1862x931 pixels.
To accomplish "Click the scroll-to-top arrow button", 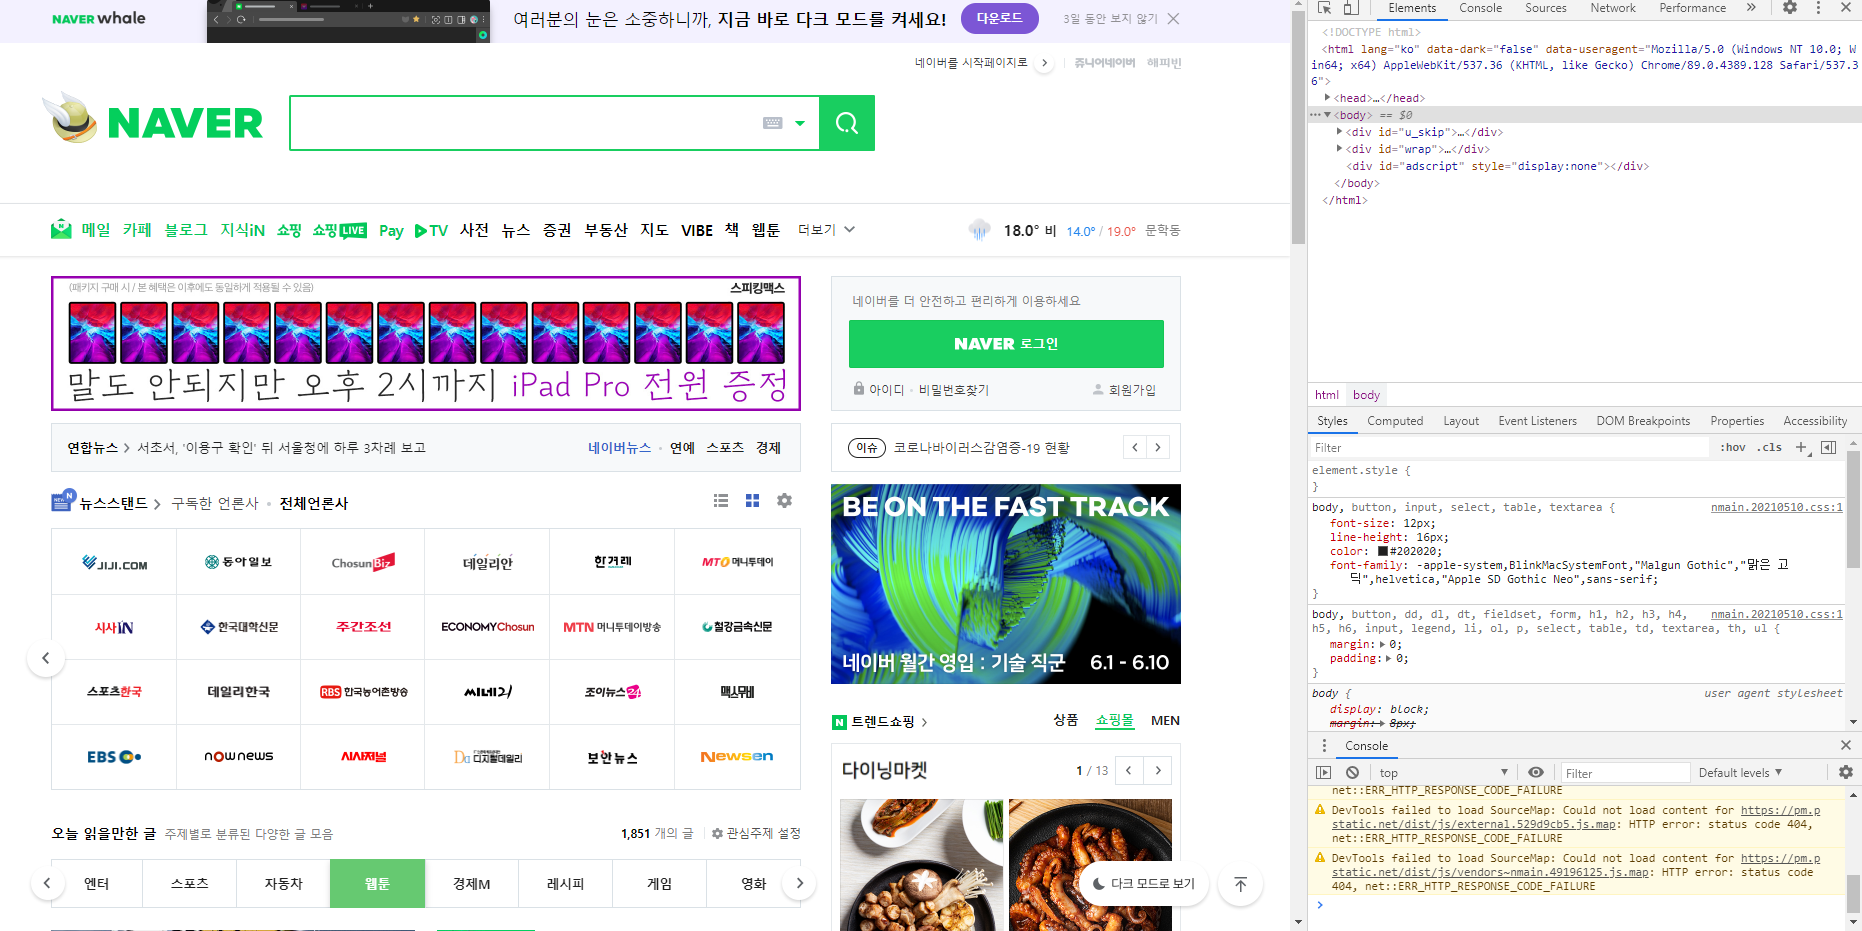I will pos(1241,884).
